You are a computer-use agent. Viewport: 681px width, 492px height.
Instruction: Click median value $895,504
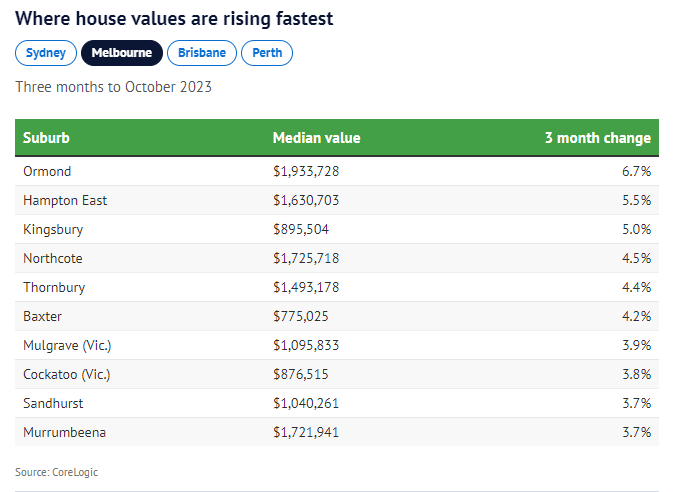[301, 229]
